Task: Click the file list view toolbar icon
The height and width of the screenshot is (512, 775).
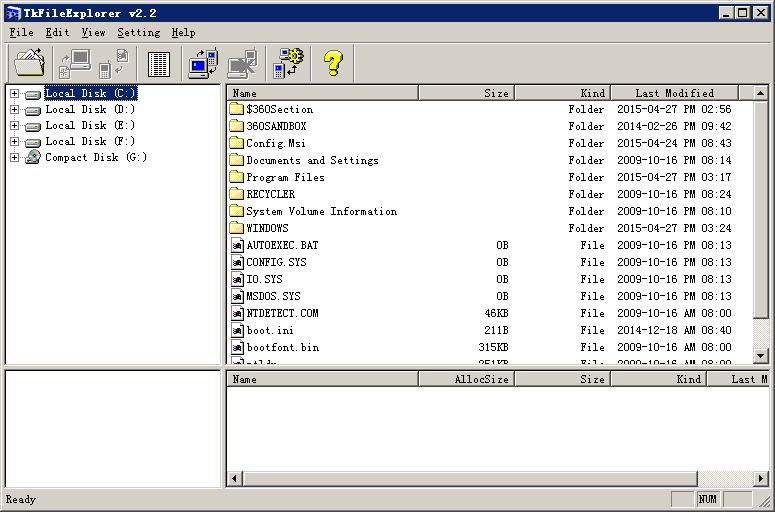Action: (x=159, y=63)
